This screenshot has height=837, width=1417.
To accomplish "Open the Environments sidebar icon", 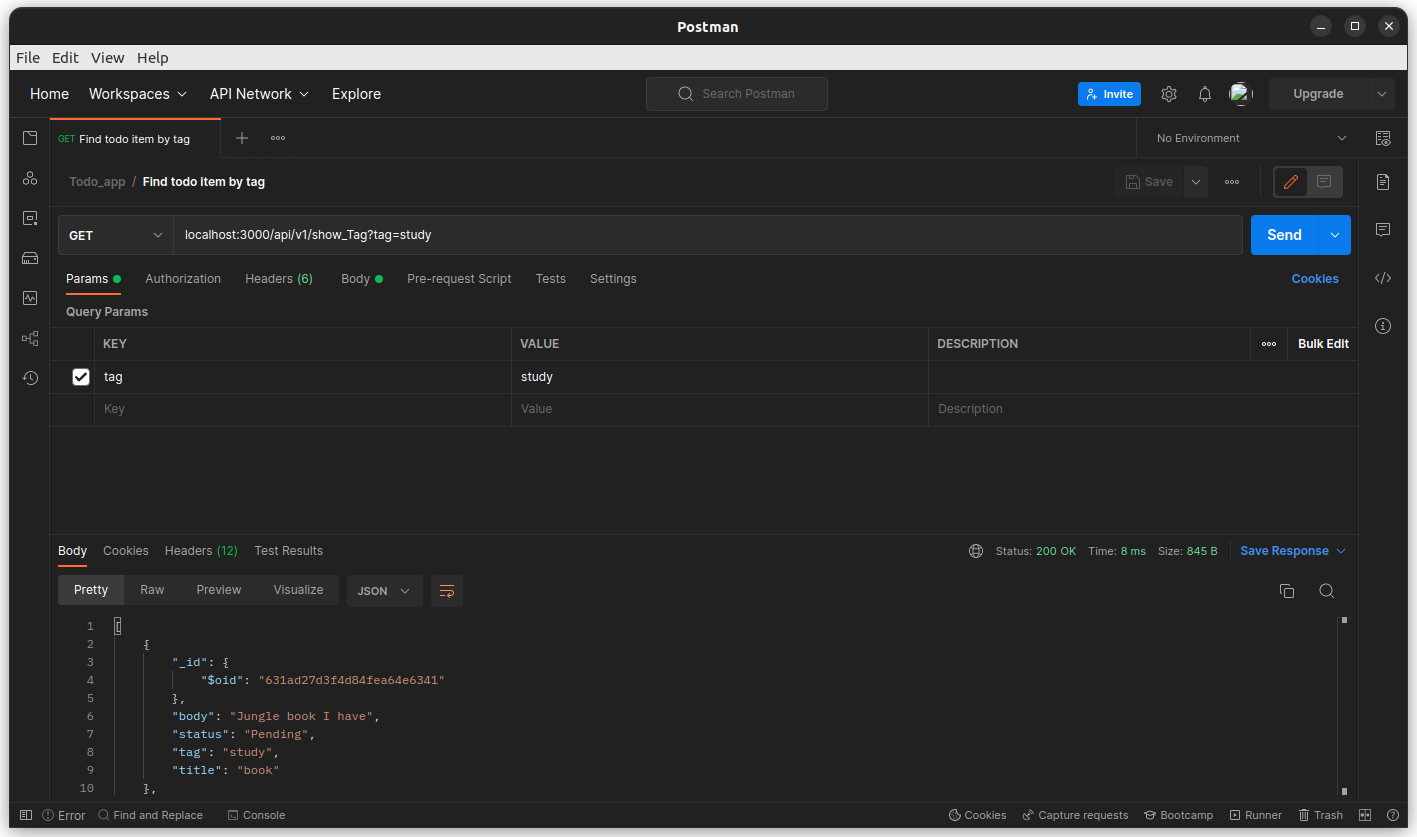I will tap(30, 218).
